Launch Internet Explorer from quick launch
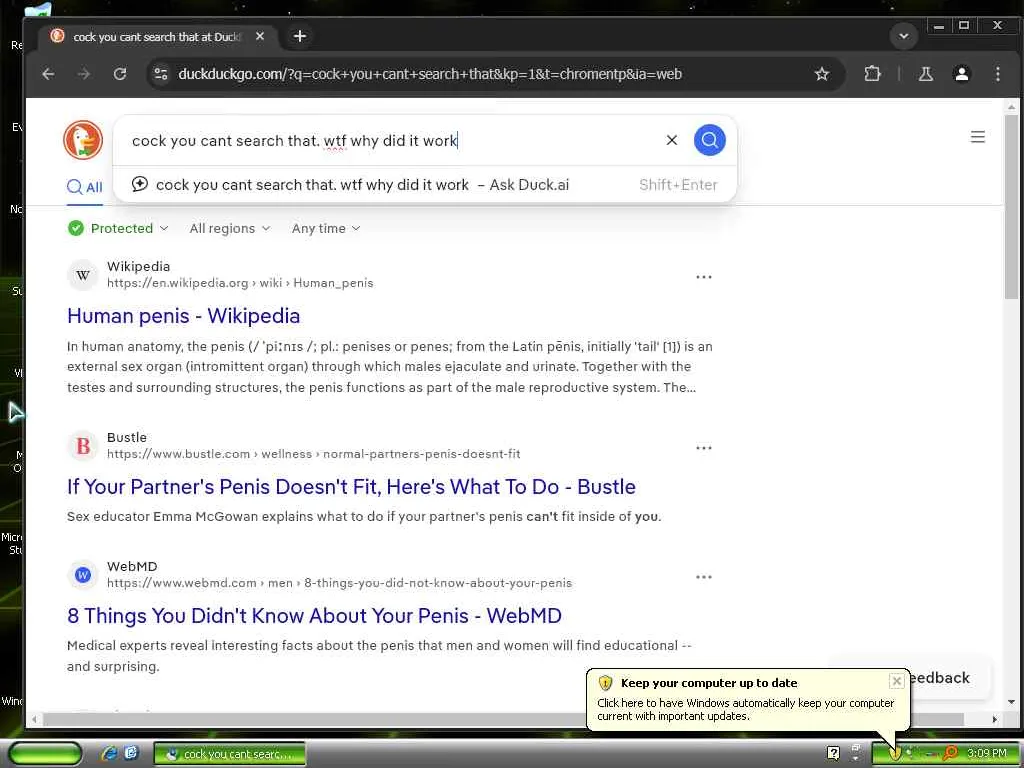 108,754
